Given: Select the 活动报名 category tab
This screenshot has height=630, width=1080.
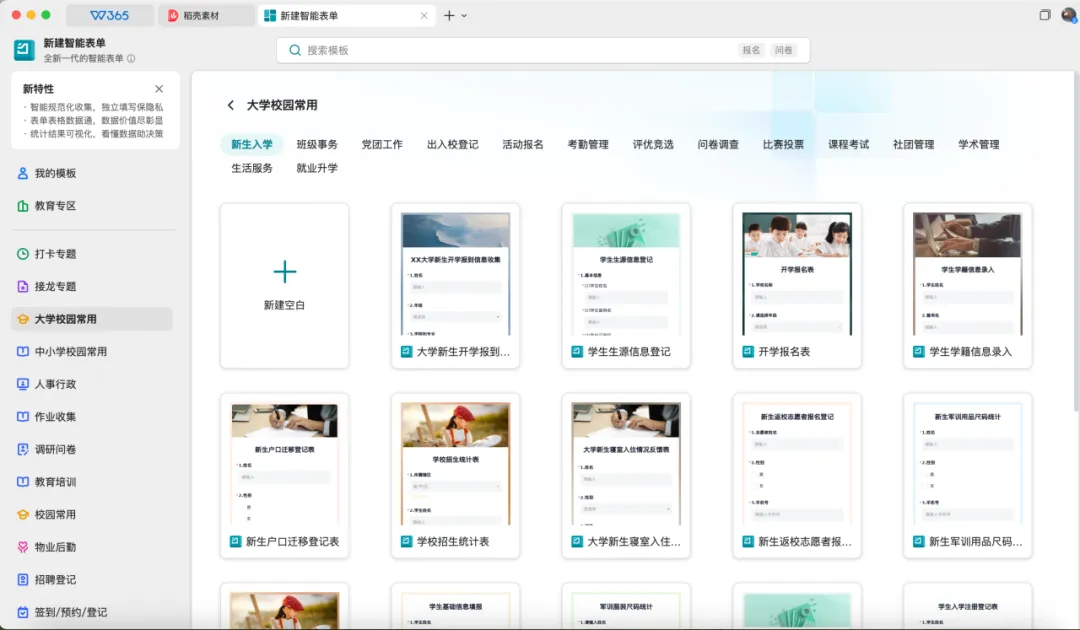Looking at the screenshot, I should click(x=523, y=145).
